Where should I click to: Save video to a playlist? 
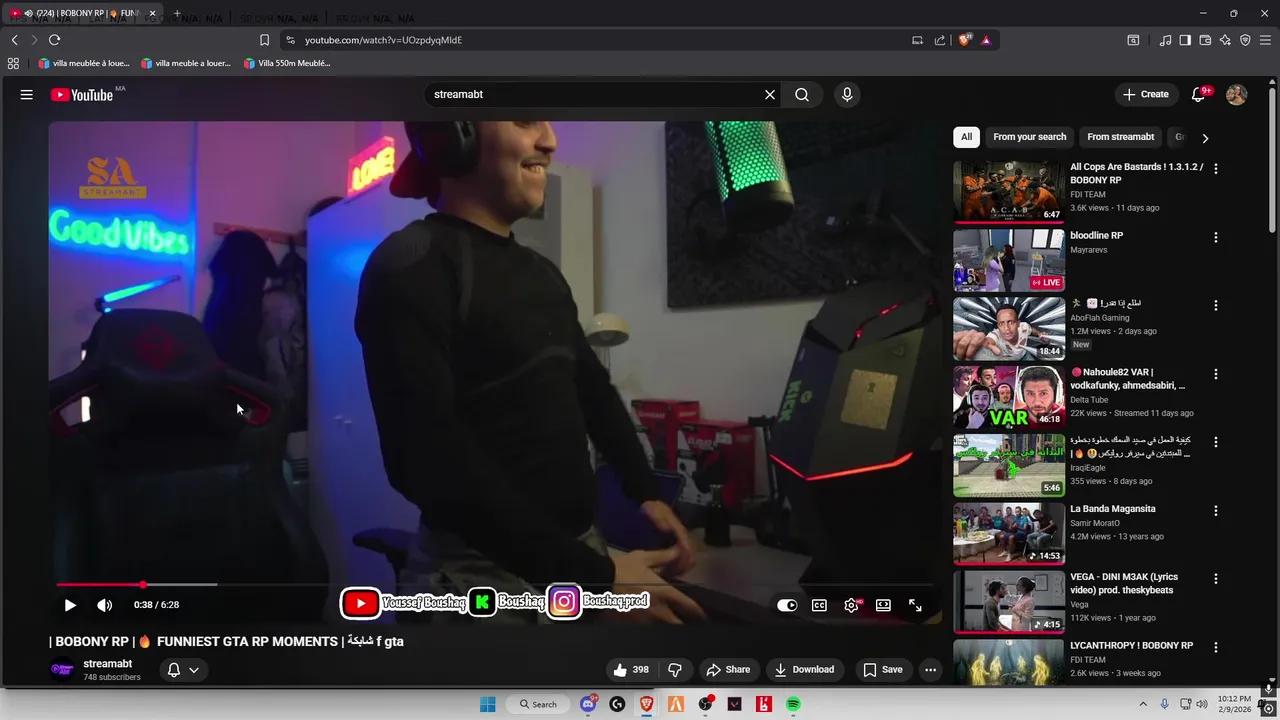(x=883, y=670)
